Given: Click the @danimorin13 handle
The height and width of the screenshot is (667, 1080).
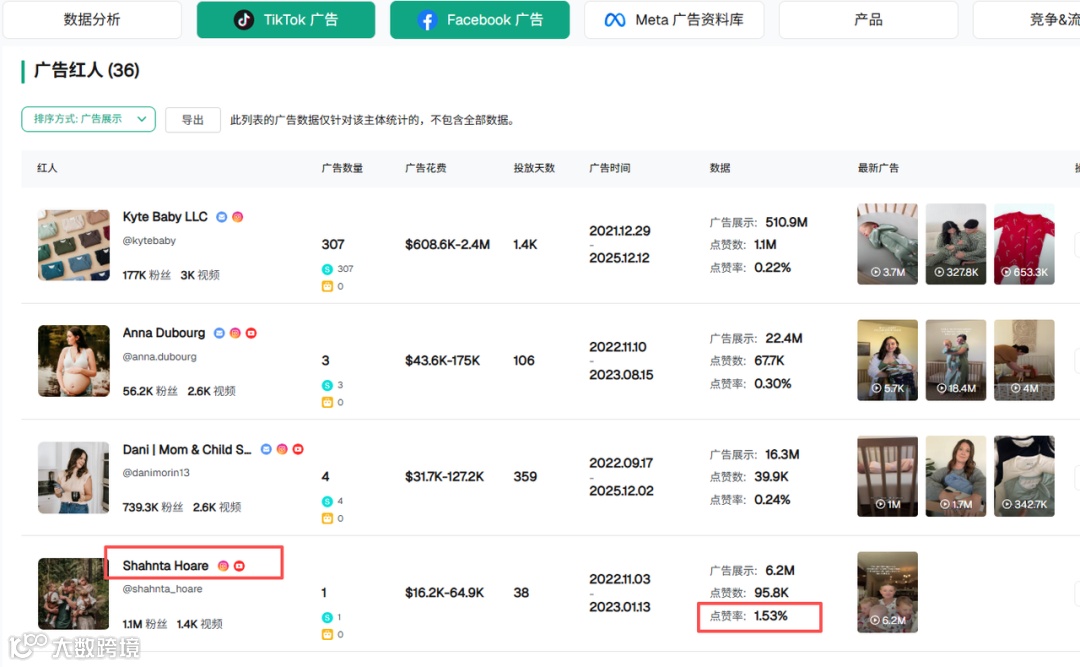Looking at the screenshot, I should 156,473.
